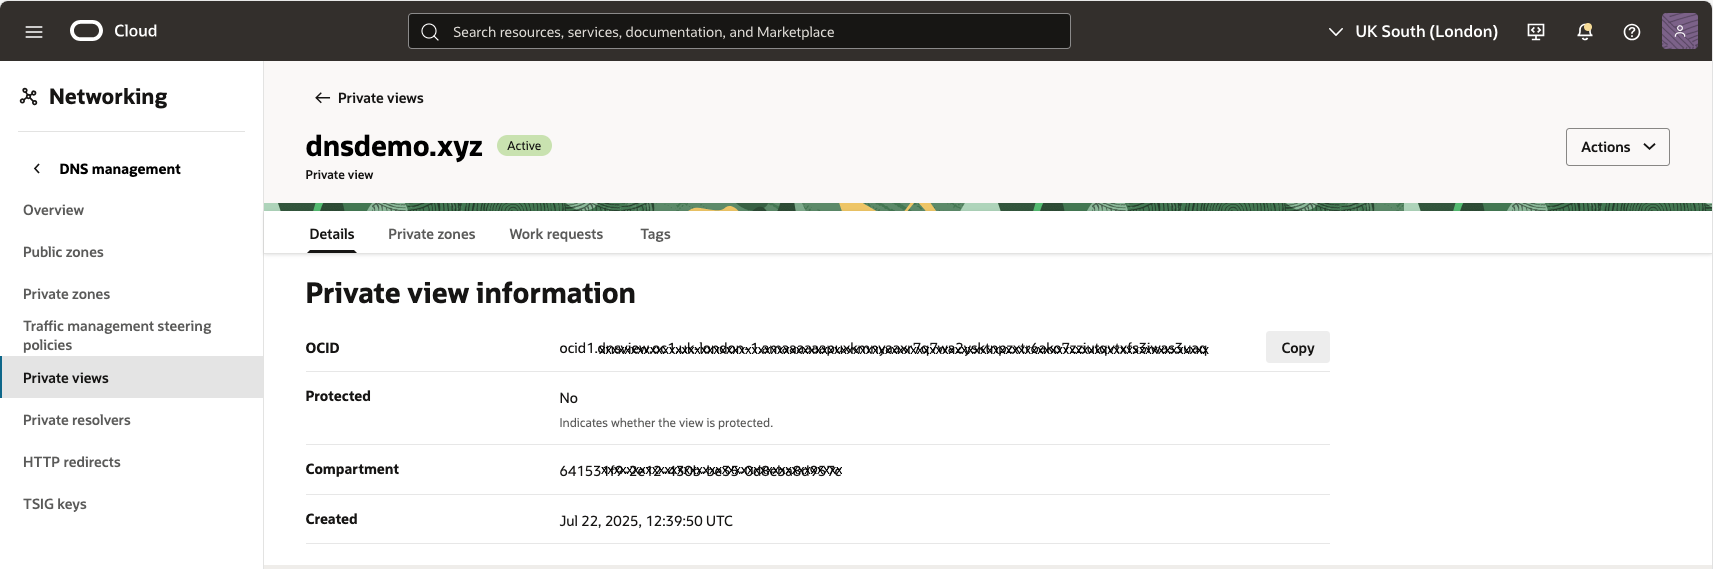Open the hamburger navigation menu
The width and height of the screenshot is (1713, 569).
34,32
